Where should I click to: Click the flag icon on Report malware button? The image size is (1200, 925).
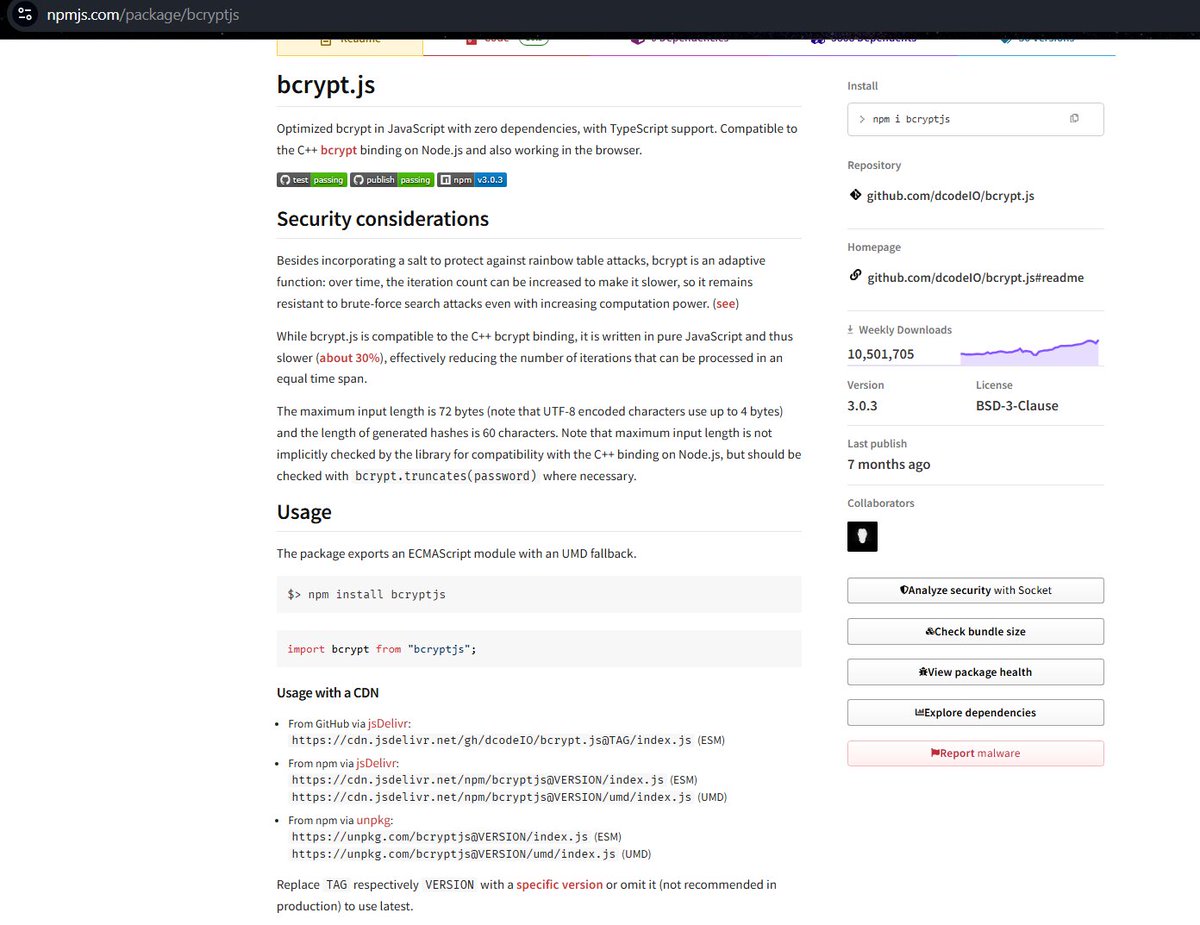pyautogui.click(x=935, y=753)
